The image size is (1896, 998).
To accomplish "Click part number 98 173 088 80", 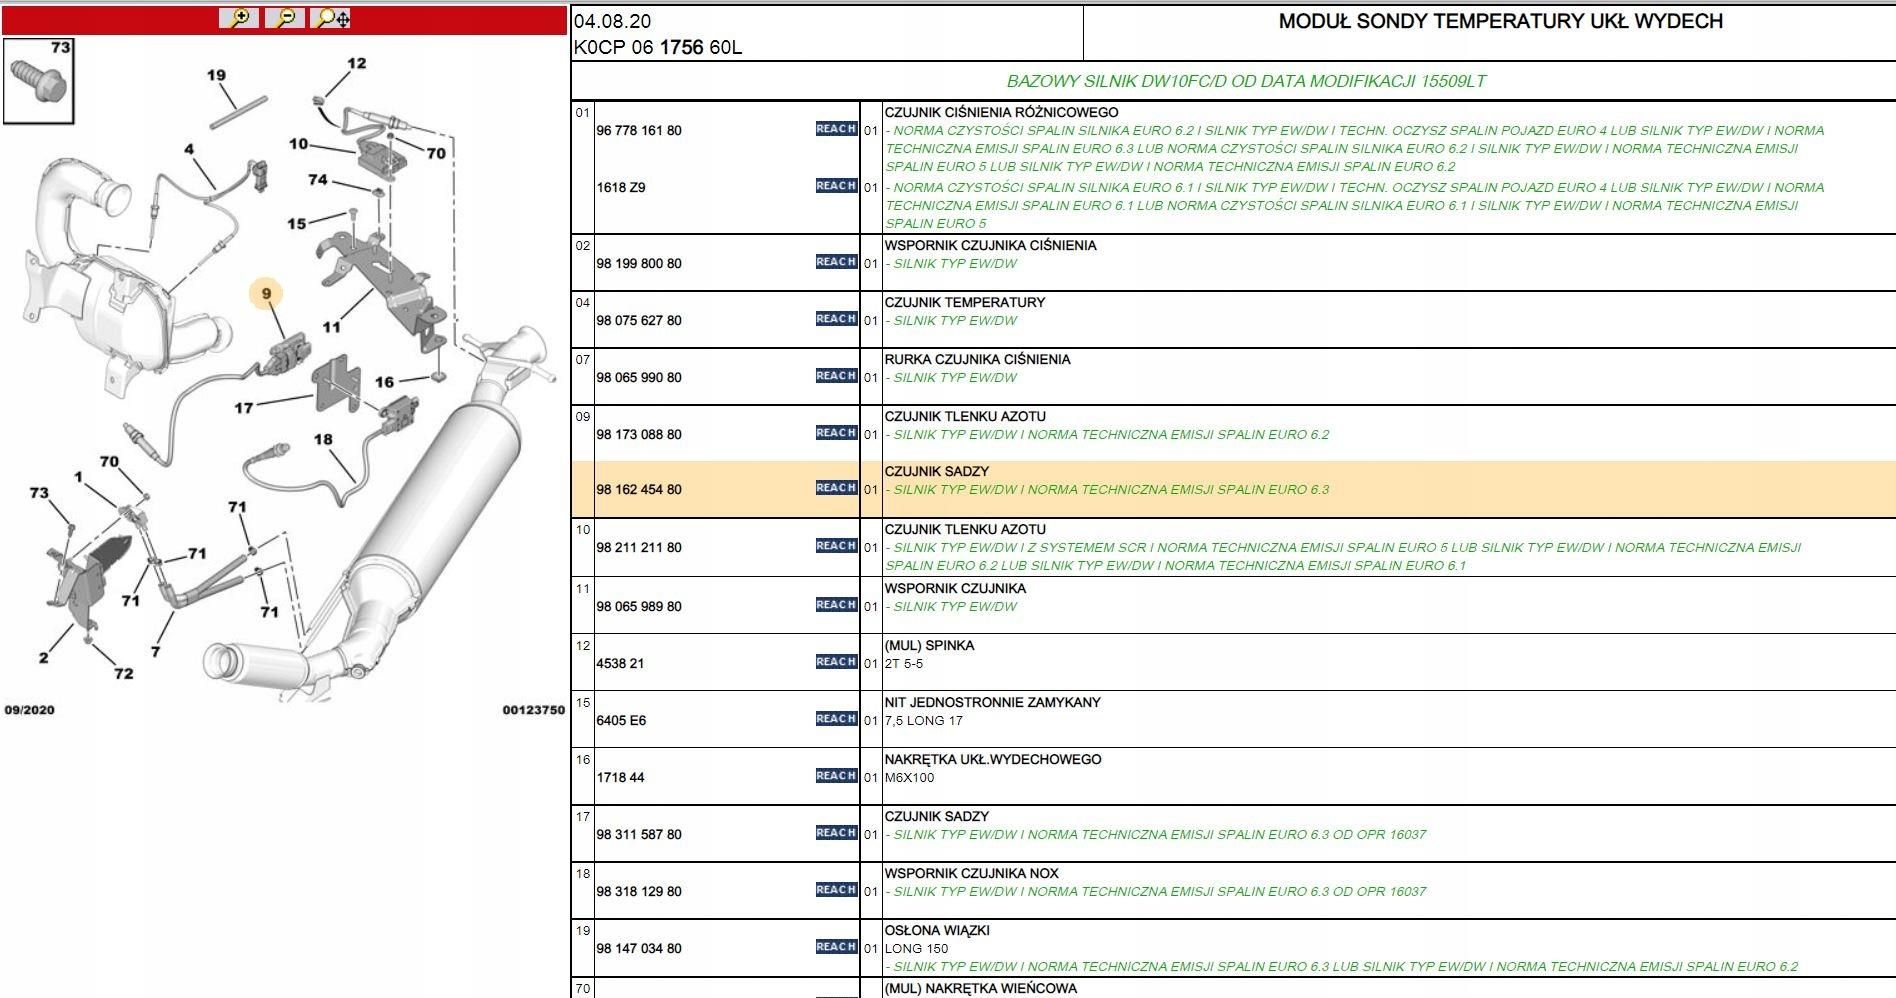I will [x=639, y=435].
